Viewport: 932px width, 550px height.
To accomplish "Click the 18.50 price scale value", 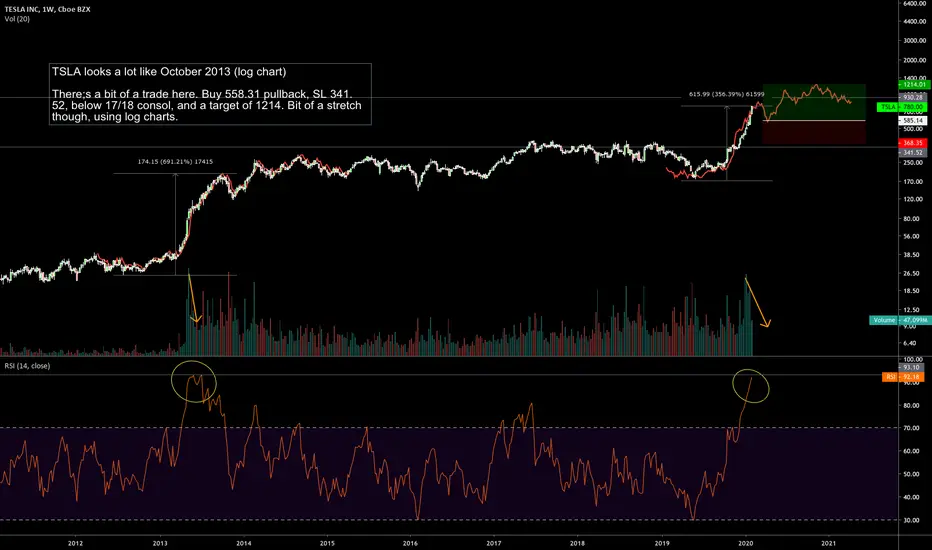I will (x=912, y=291).
